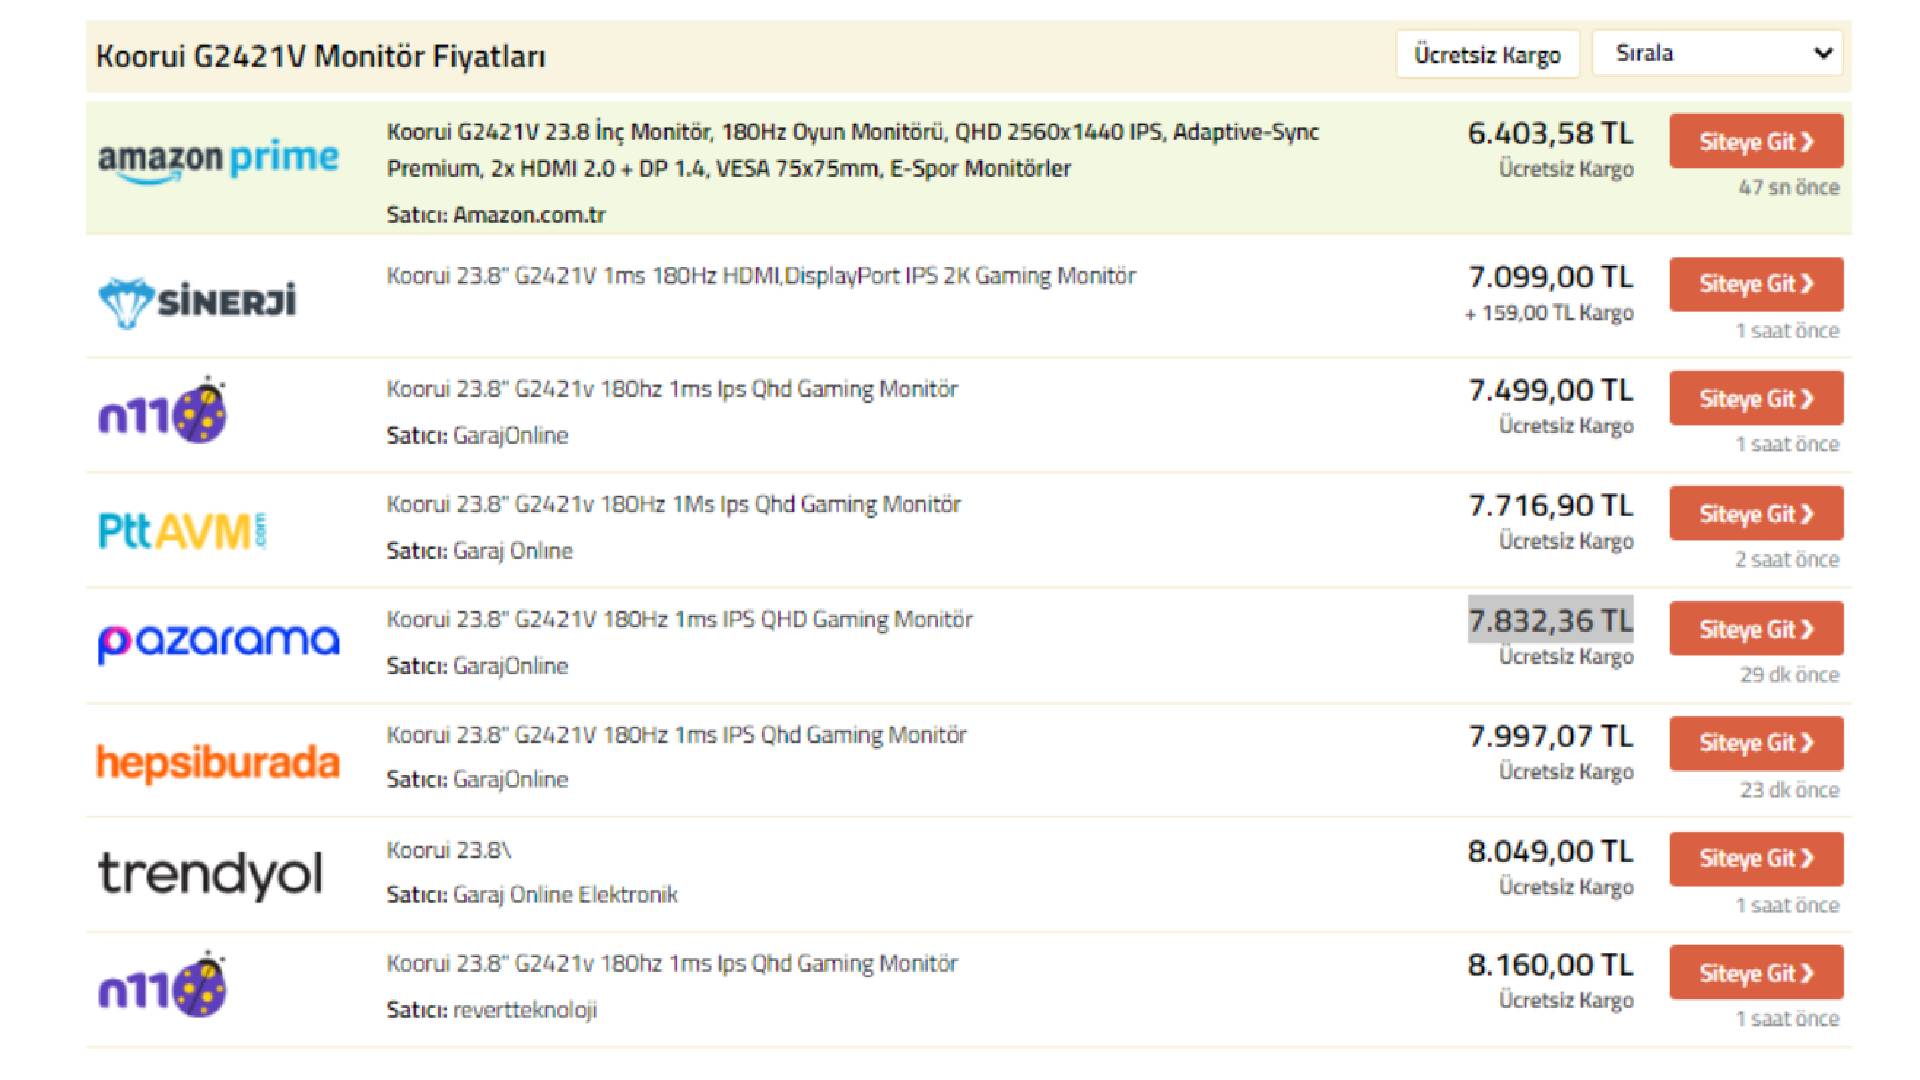Click the price 7.499,00 TL

[1550, 390]
